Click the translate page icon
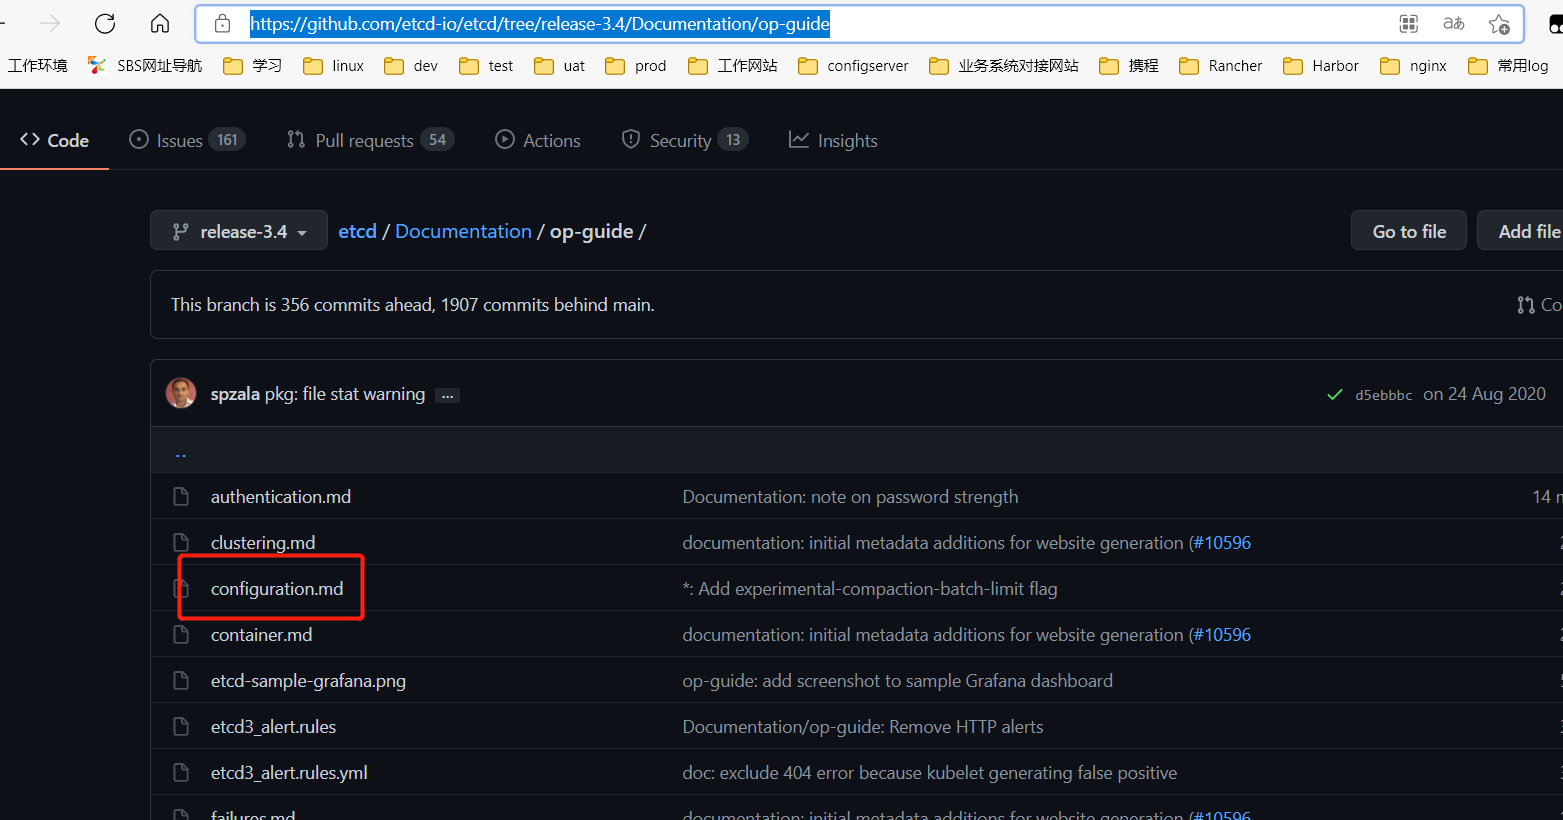 pos(1454,24)
